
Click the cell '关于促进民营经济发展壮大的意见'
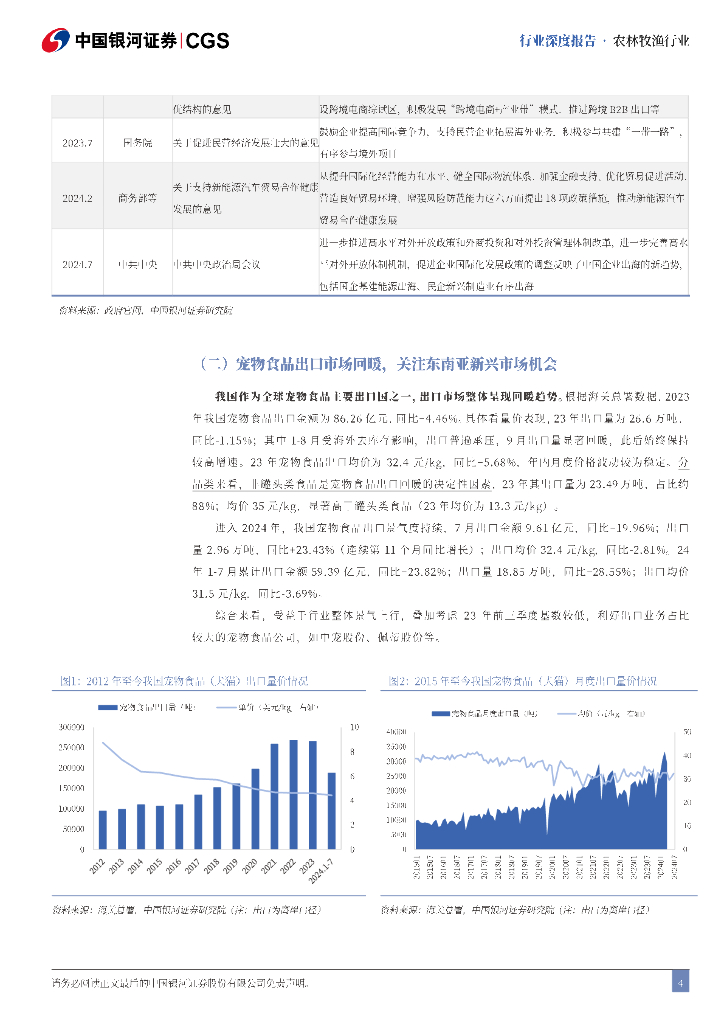coord(245,142)
